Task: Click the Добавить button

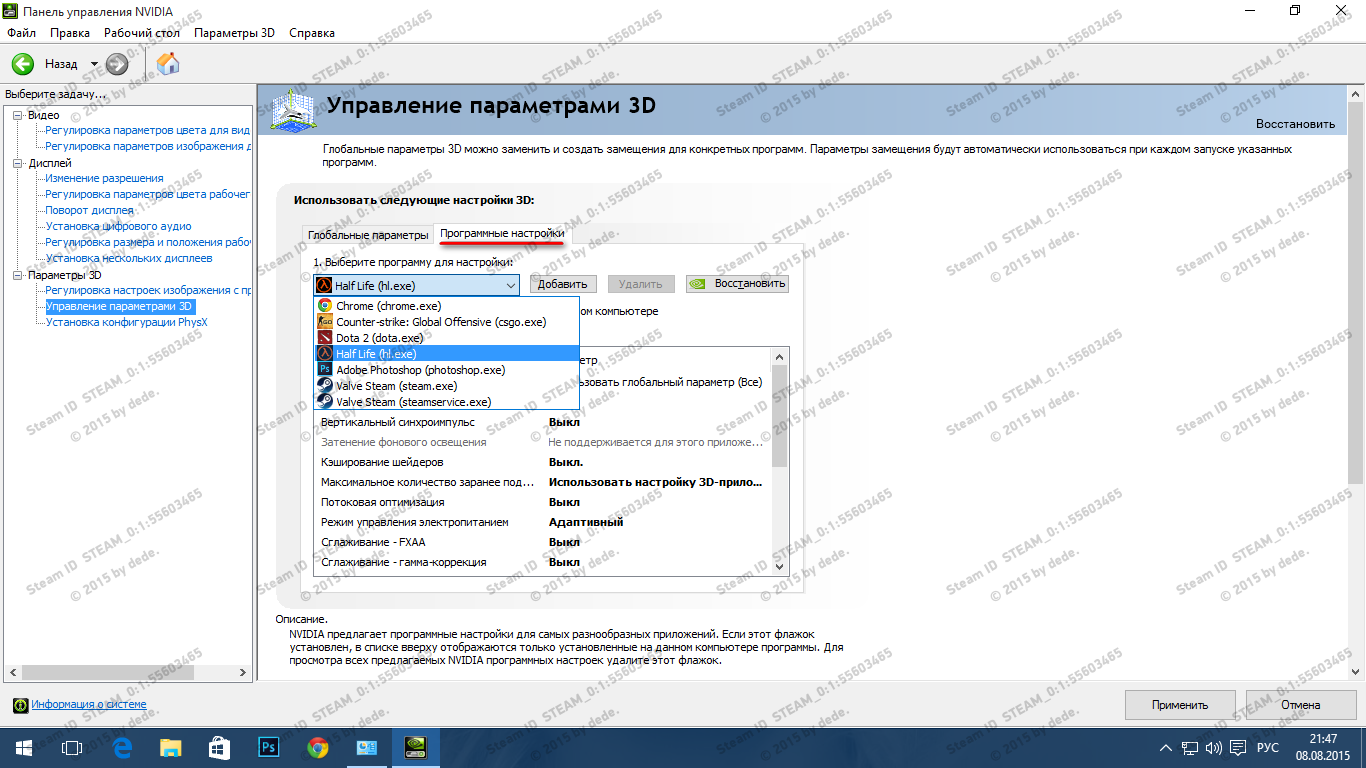Action: tap(564, 285)
